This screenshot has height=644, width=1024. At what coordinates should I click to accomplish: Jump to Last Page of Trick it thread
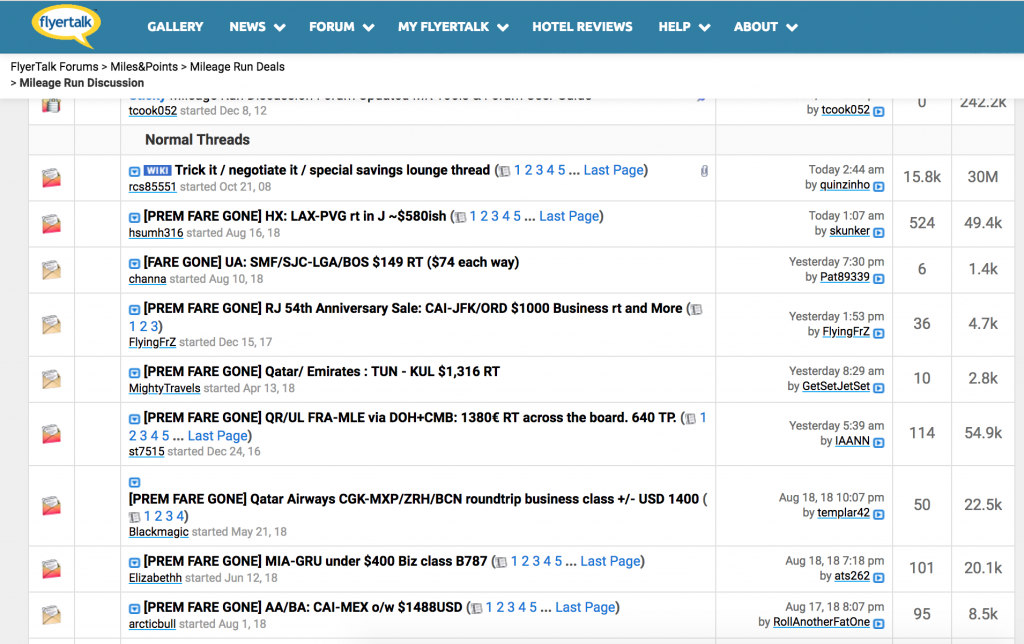pos(613,170)
